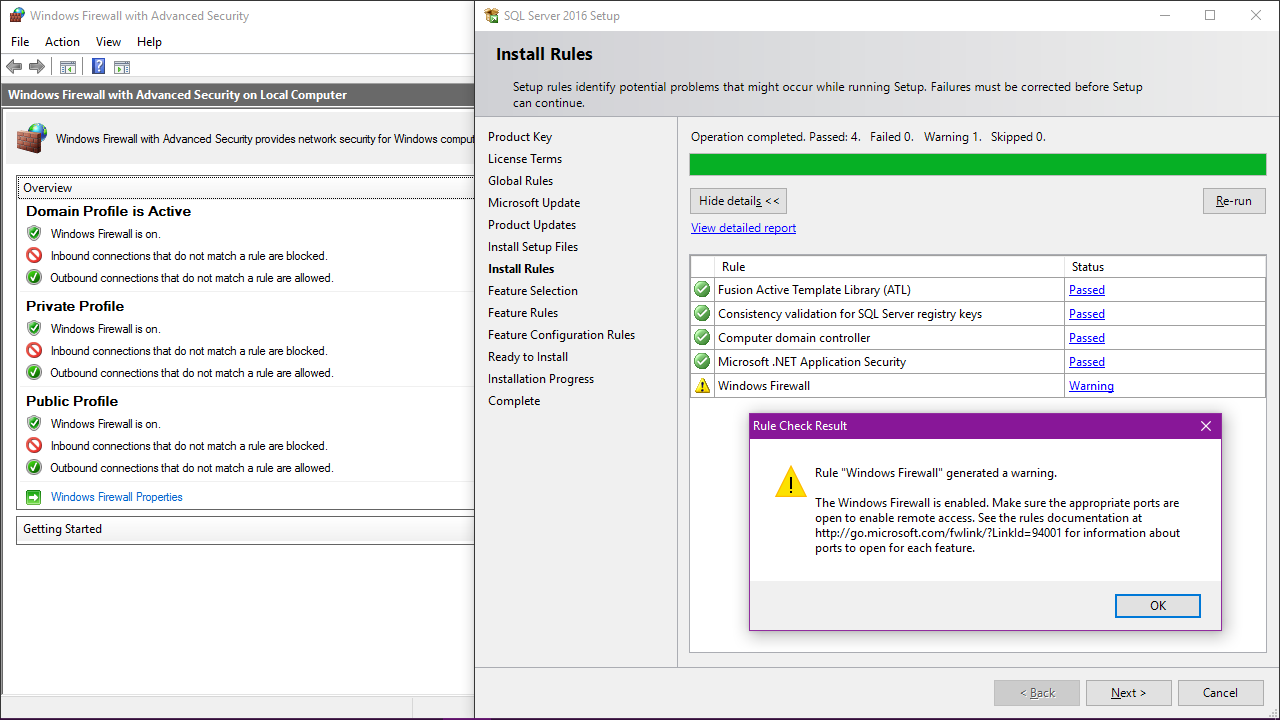Click warning triangle icon for Windows Firewall rule
The height and width of the screenshot is (720, 1280).
(x=702, y=386)
